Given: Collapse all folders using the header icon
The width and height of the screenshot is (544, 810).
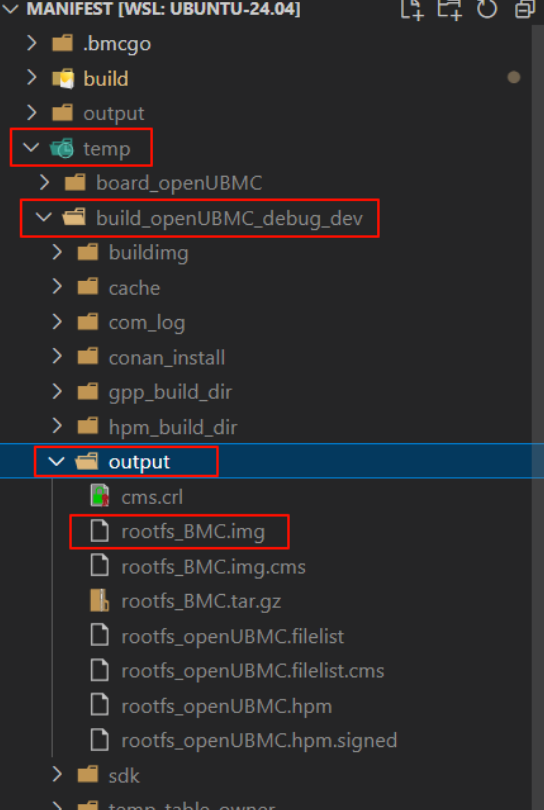Looking at the screenshot, I should pos(525,9).
